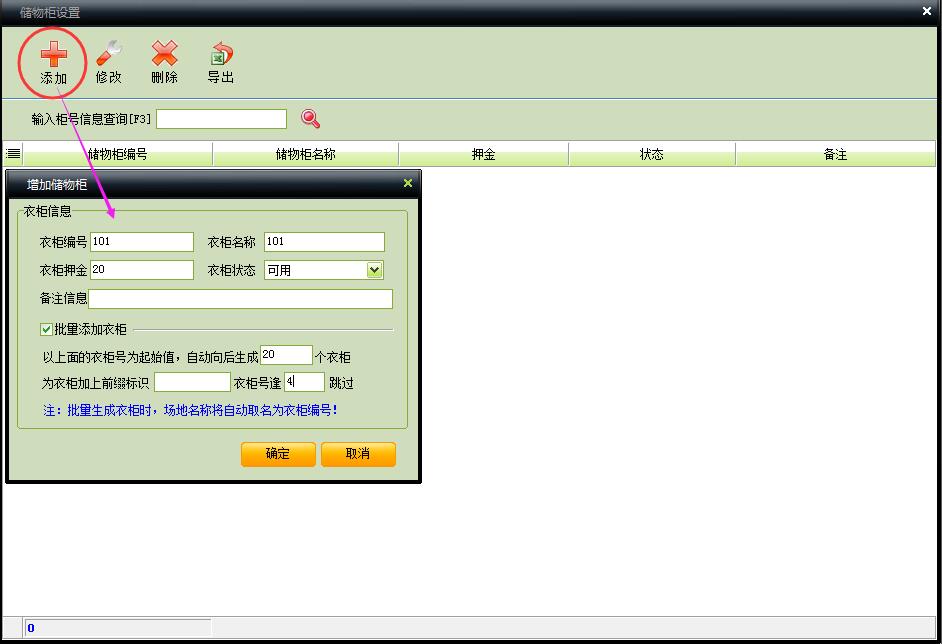Sort by 储物柜名称 column header

click(x=305, y=154)
